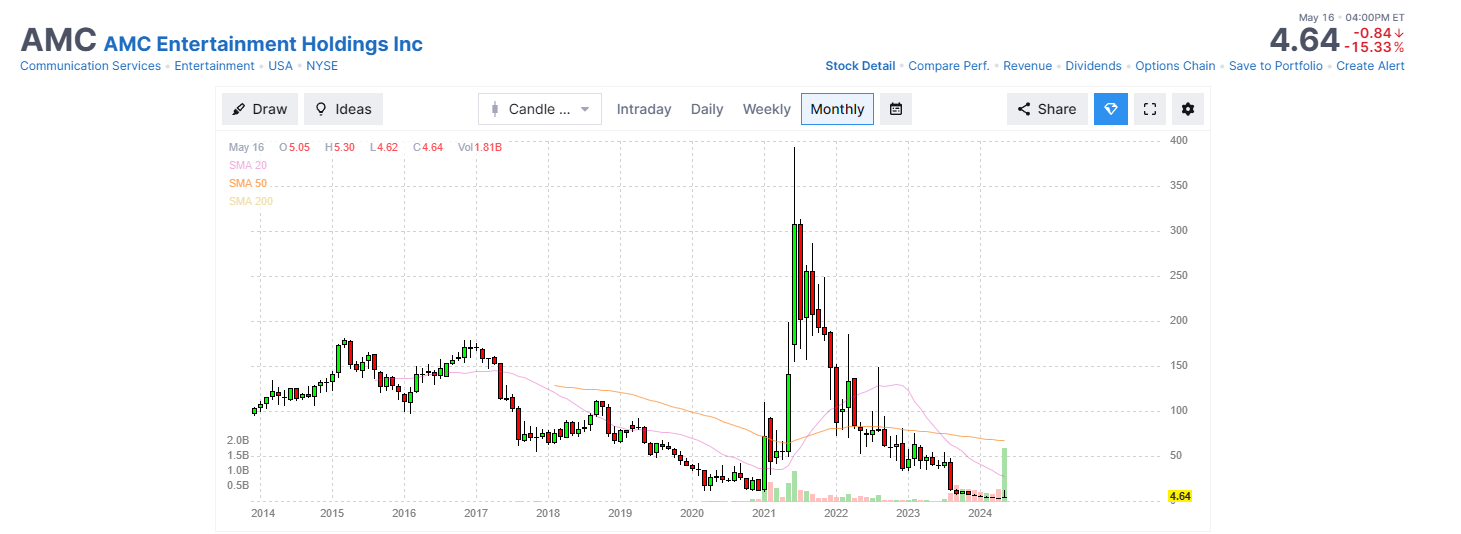Image resolution: width=1461 pixels, height=534 pixels.
Task: Toggle fullscreen chart view icon
Action: tap(1149, 109)
